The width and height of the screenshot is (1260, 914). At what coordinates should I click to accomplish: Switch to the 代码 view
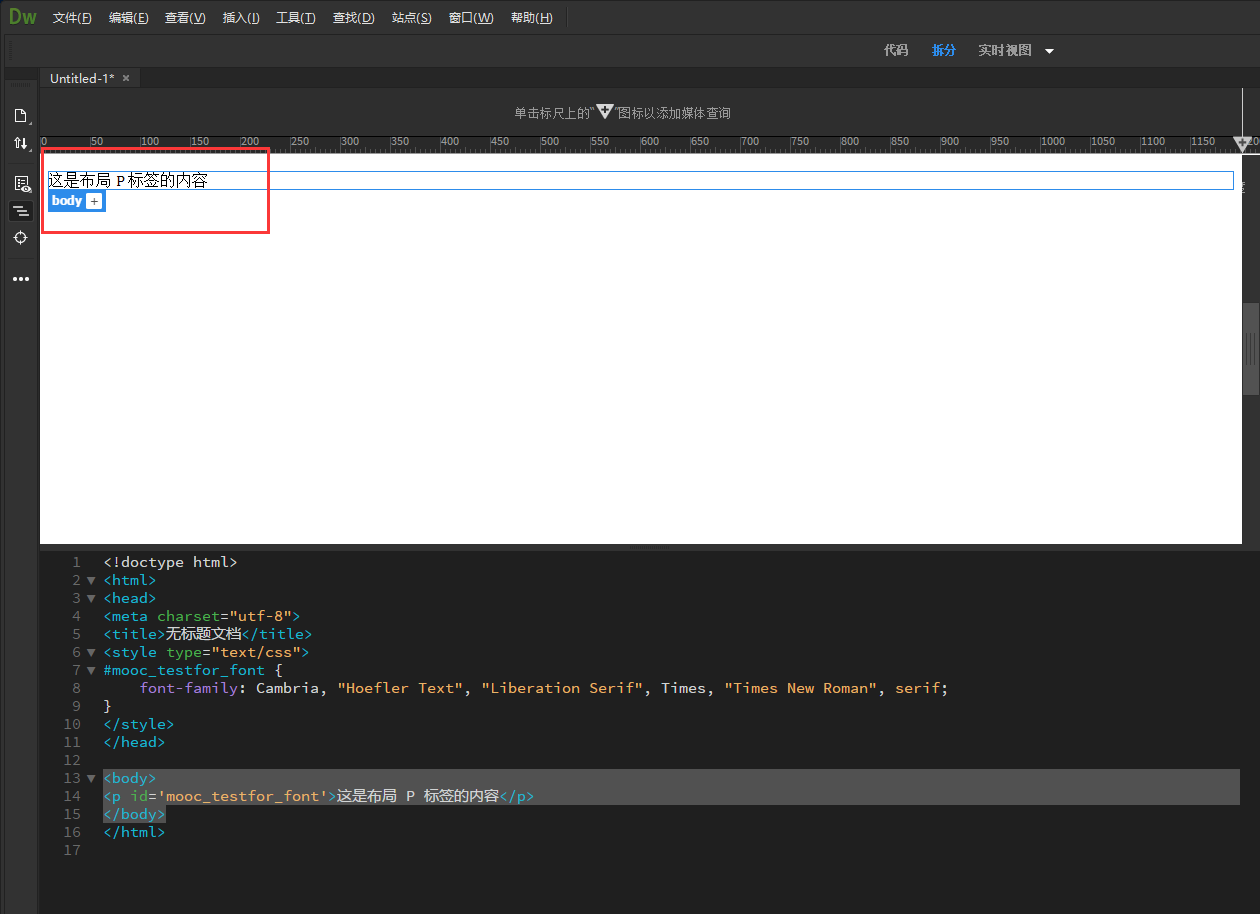tap(896, 50)
